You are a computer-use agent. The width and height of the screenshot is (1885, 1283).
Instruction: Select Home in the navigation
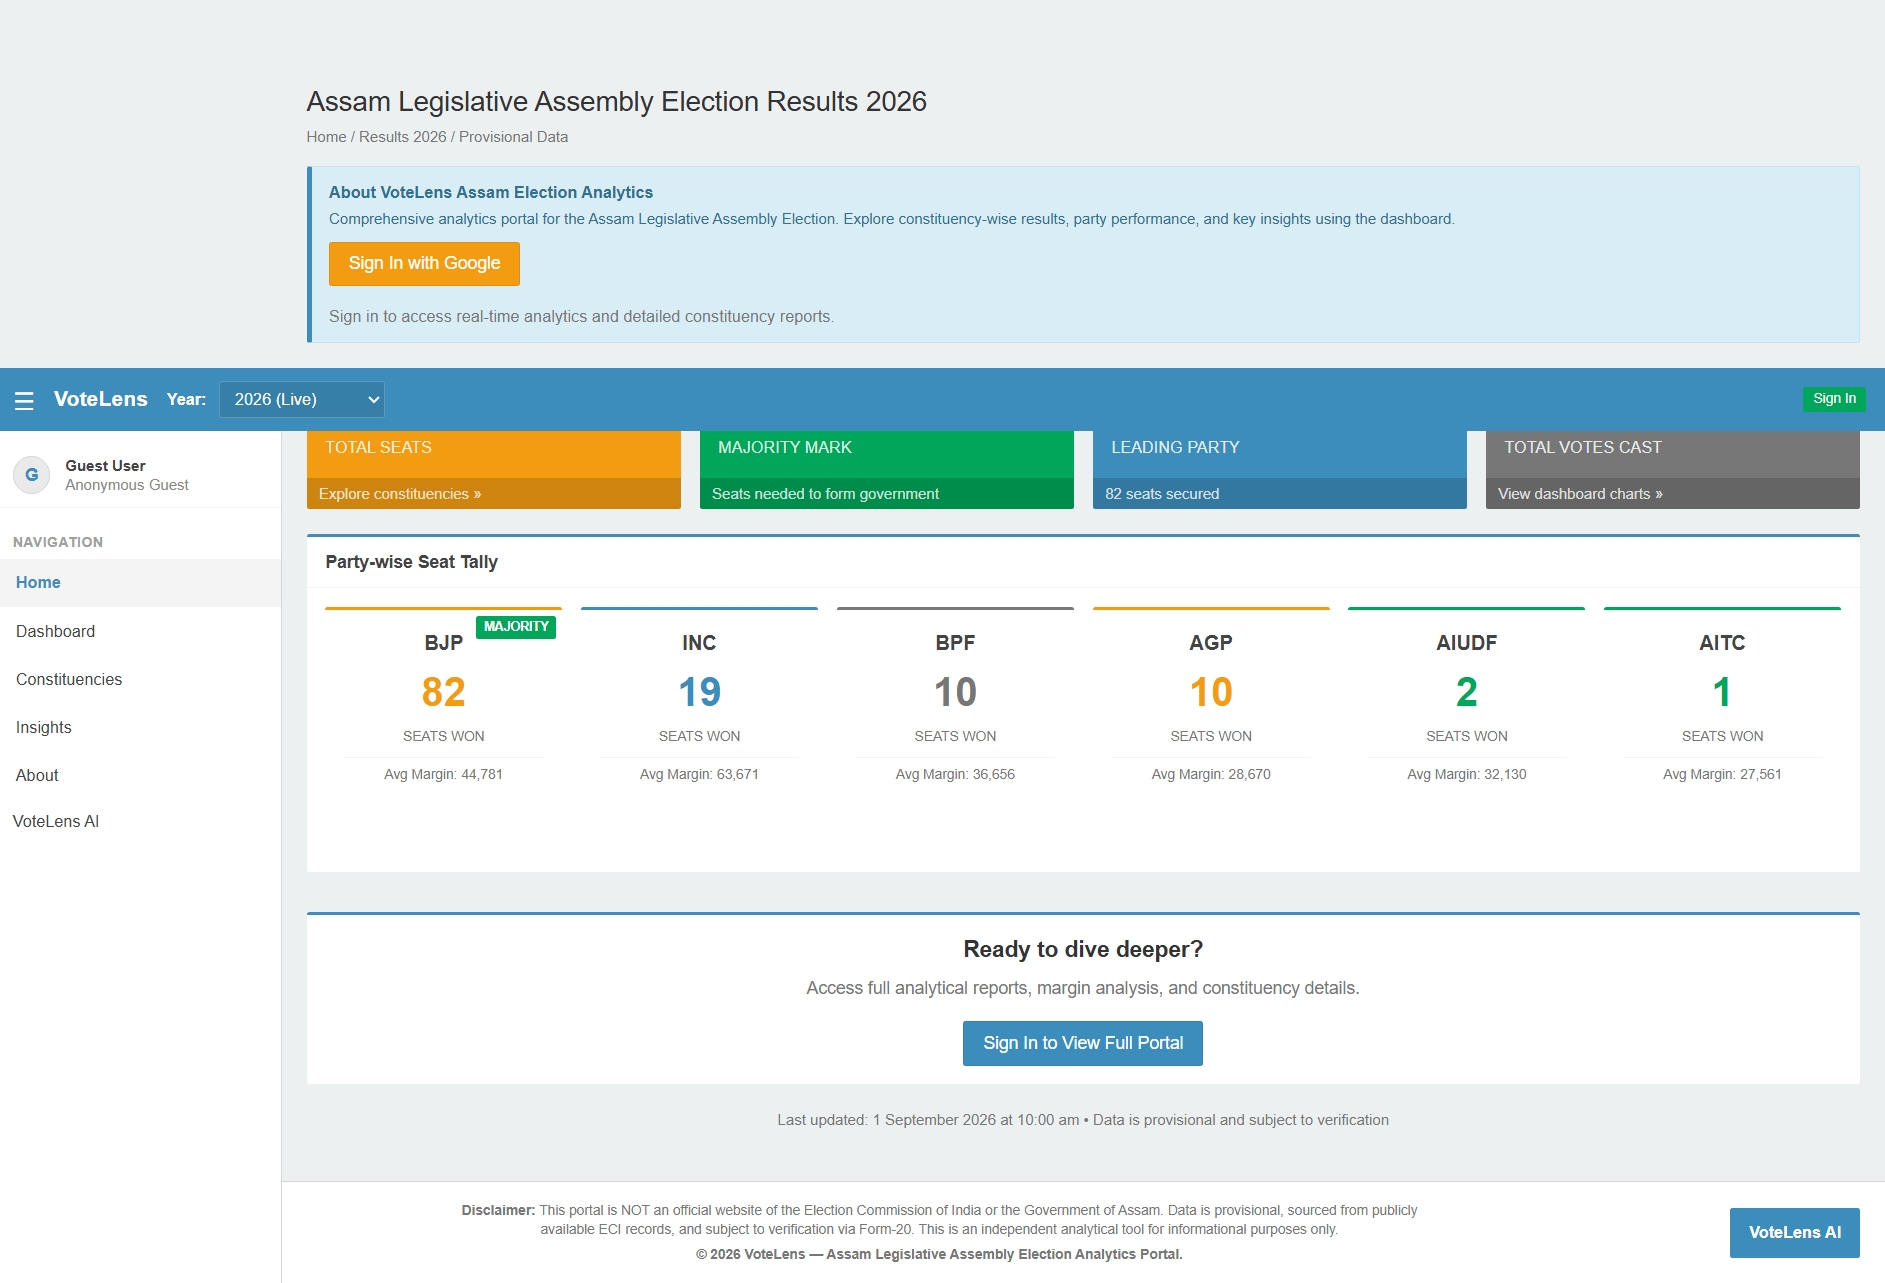pos(140,582)
